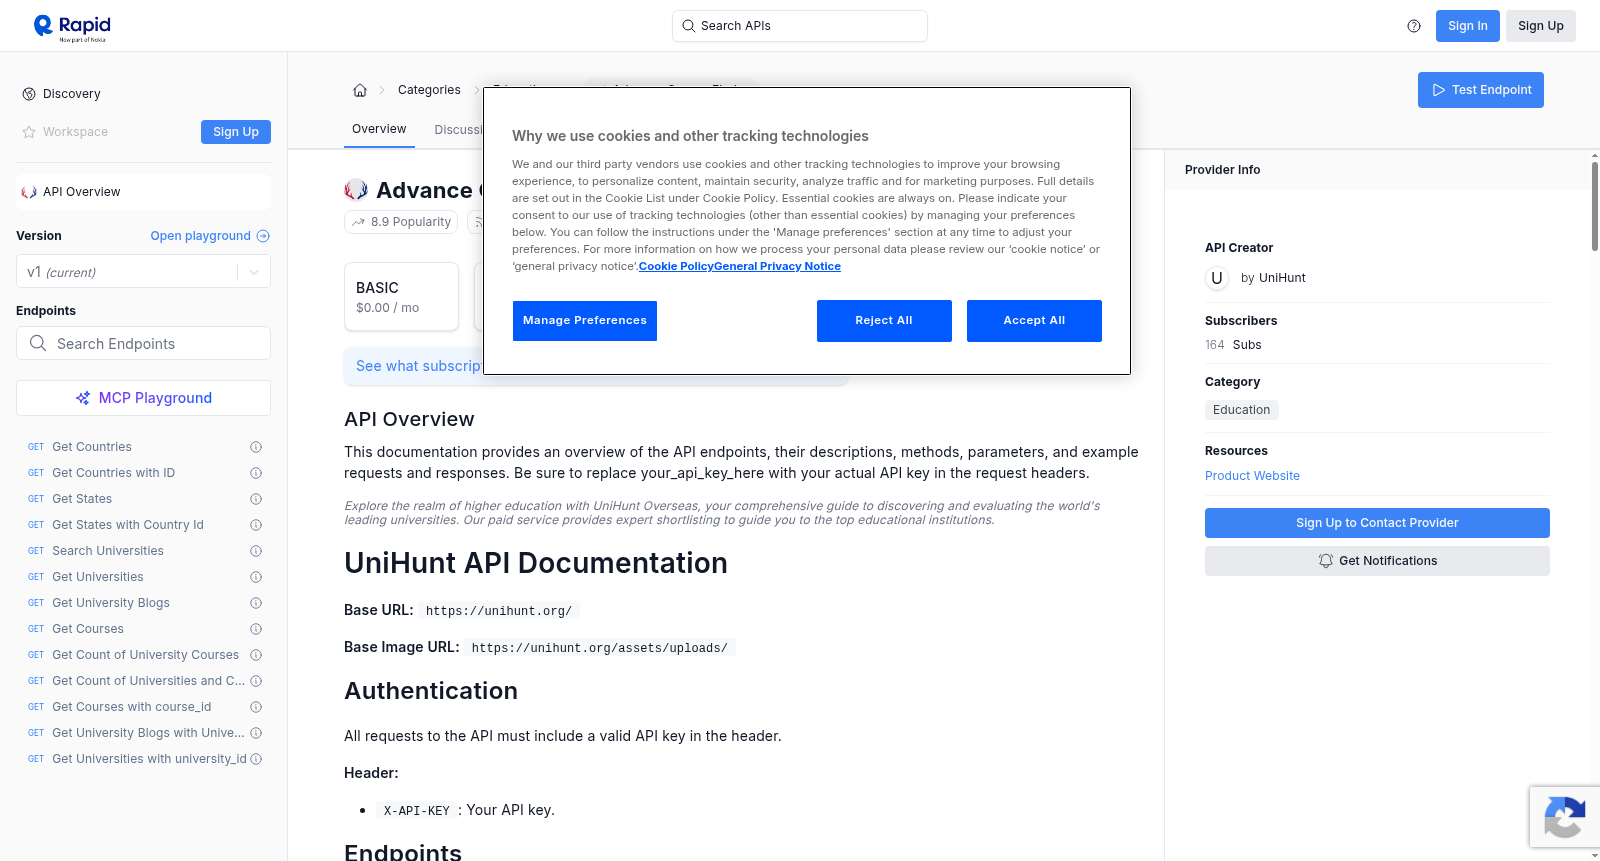Open the v1 (current) version dropdown

point(143,272)
